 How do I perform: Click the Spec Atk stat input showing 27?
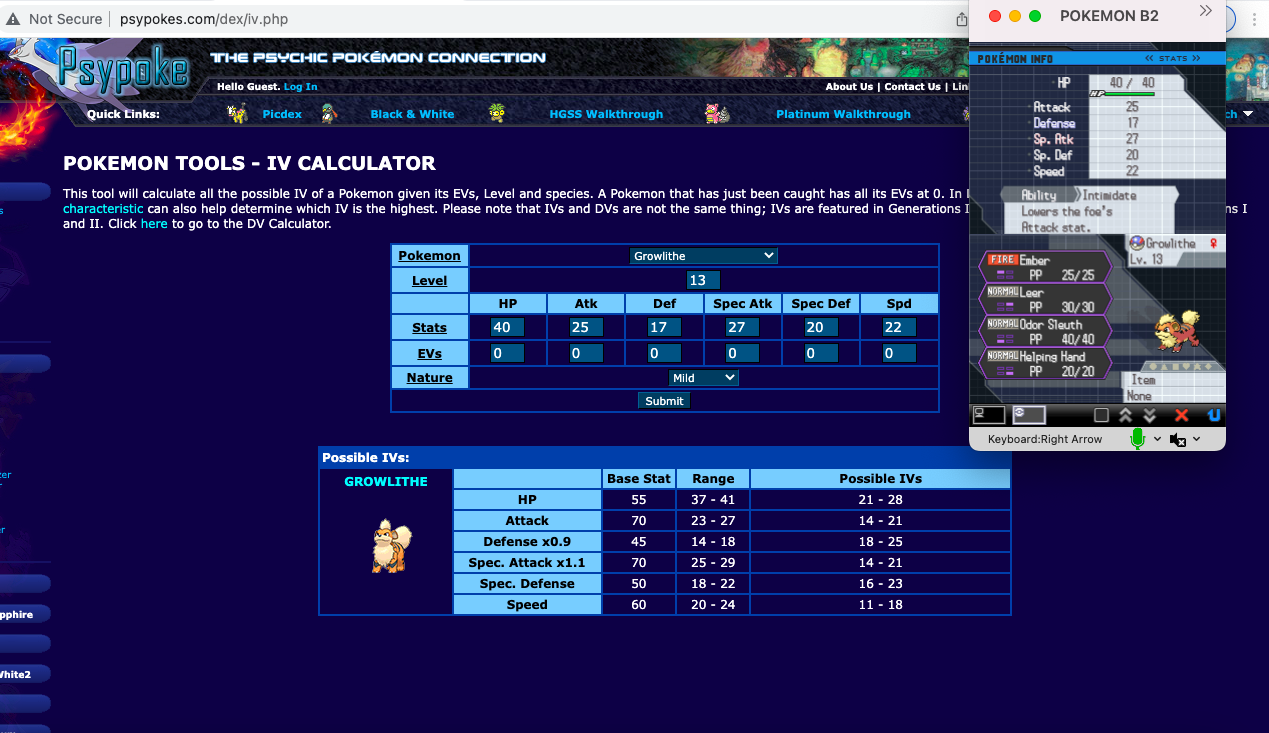(x=742, y=328)
